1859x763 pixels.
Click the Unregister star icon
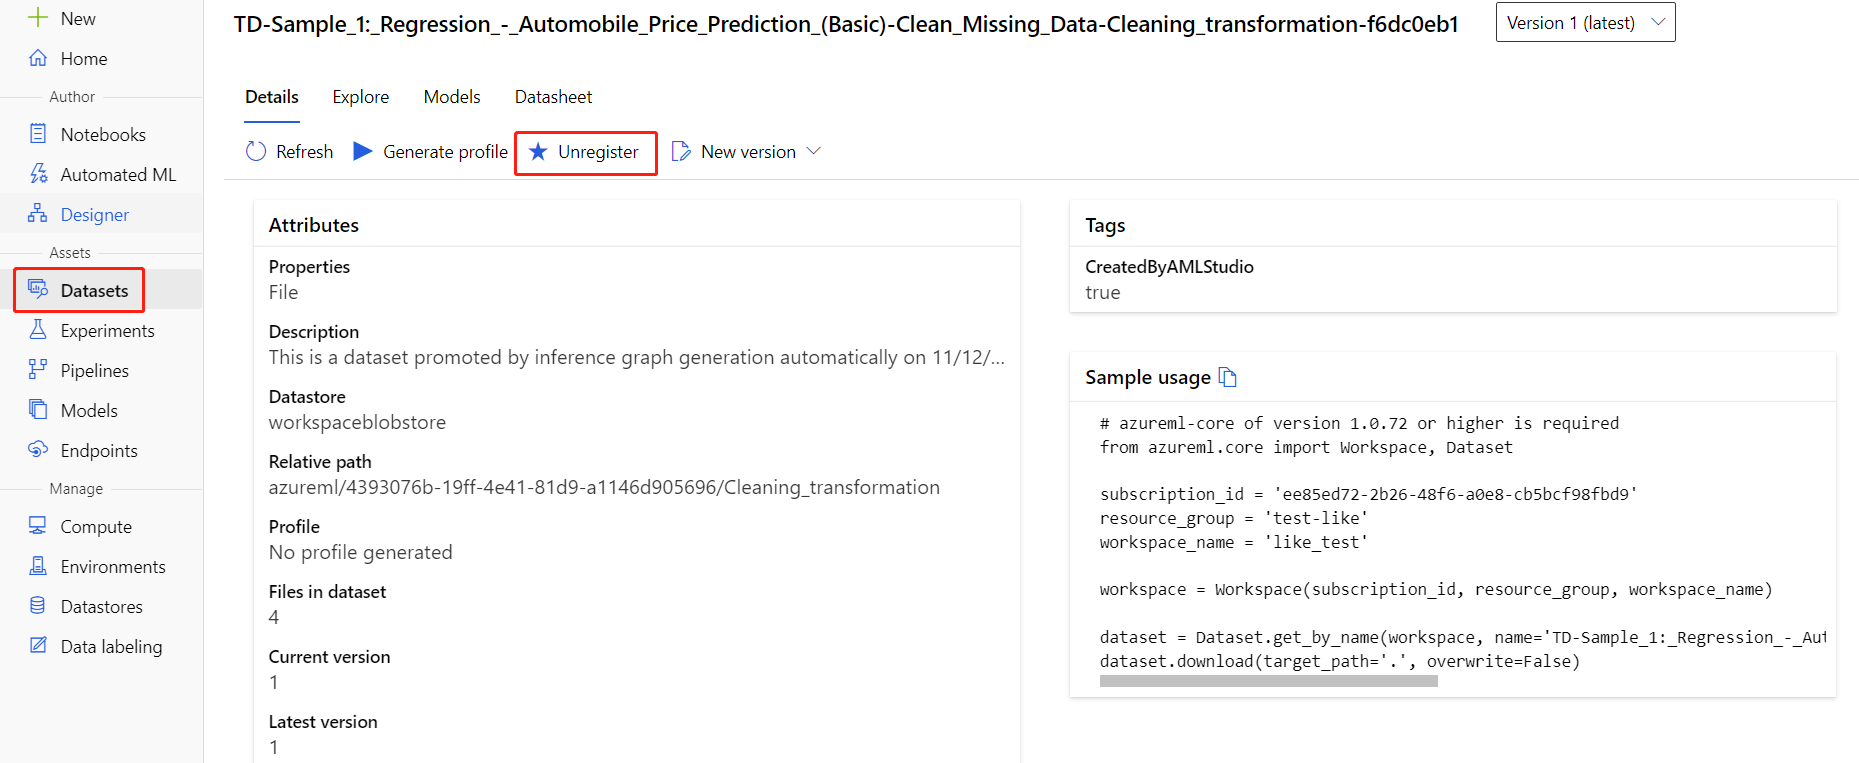point(538,151)
